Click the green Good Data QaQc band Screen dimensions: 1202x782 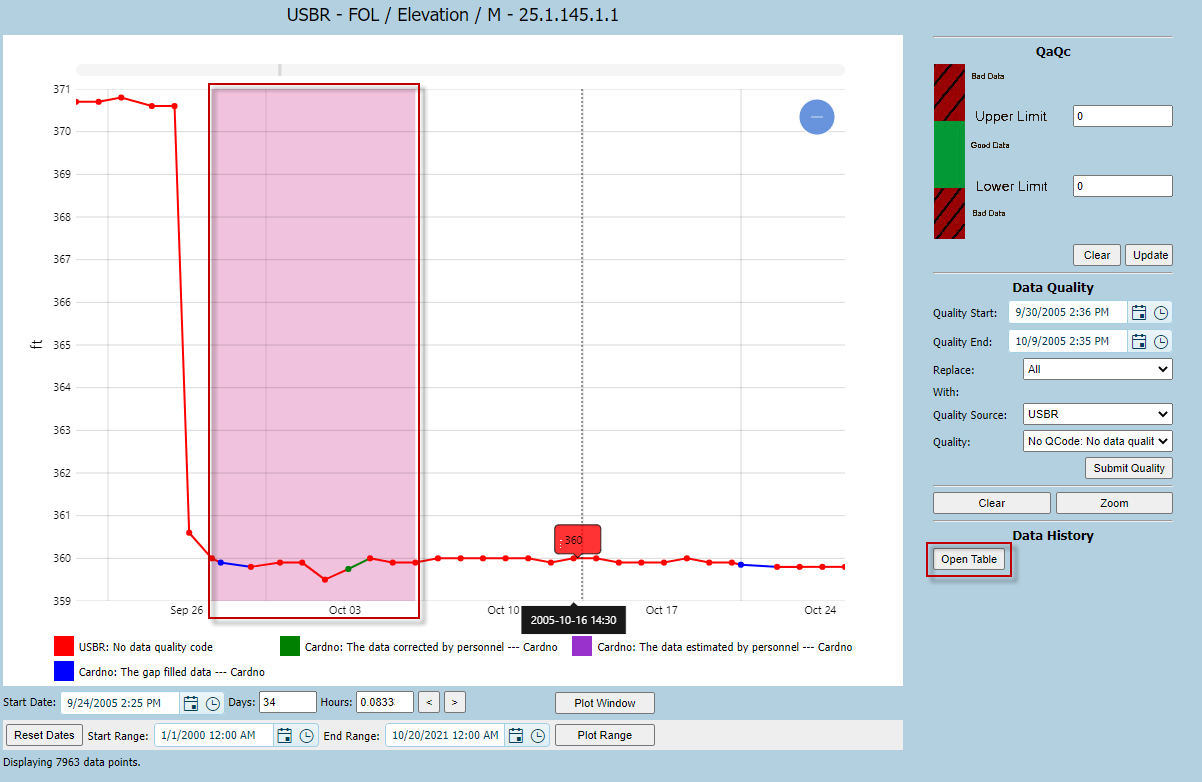coord(949,155)
